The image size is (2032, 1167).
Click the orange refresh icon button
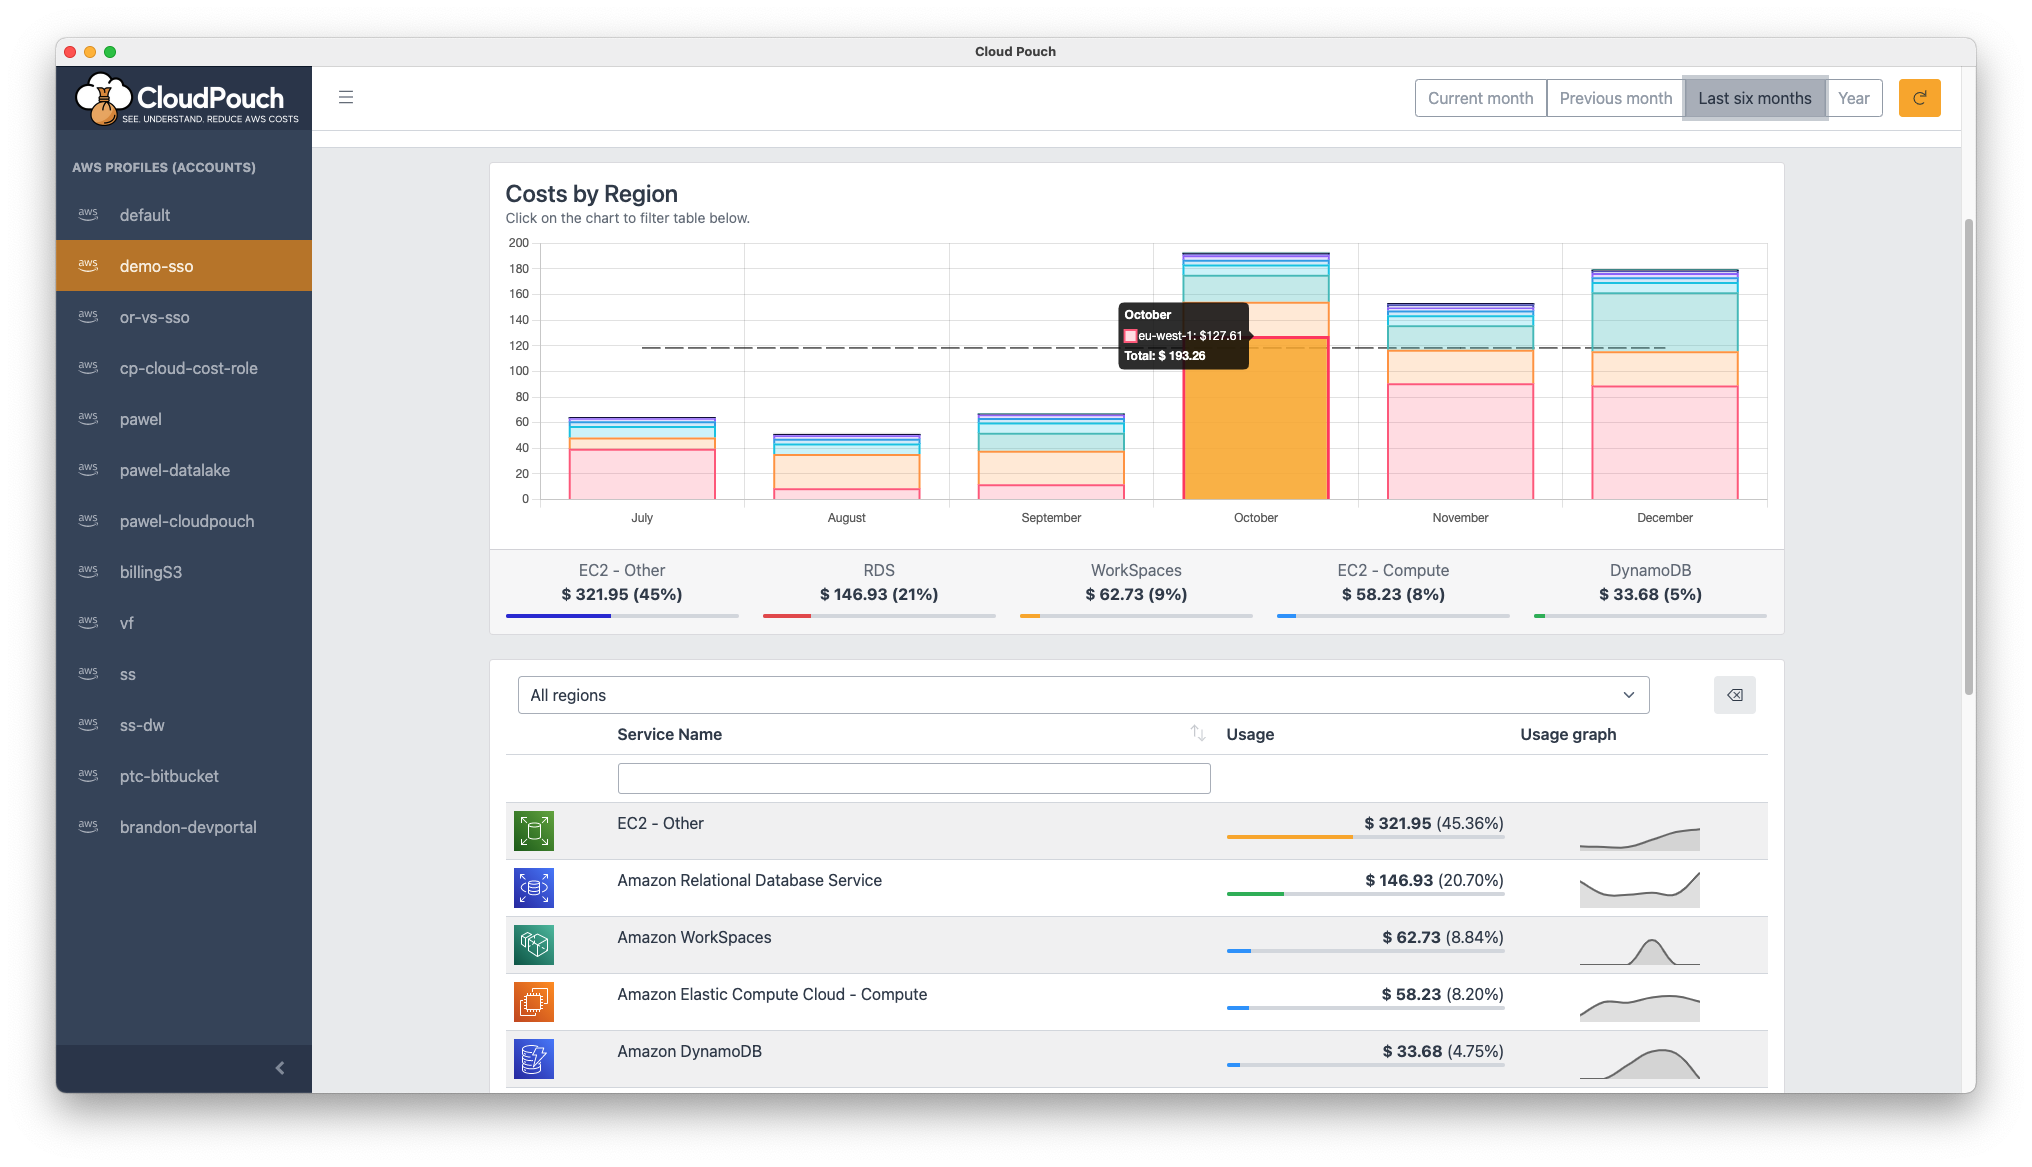1919,98
